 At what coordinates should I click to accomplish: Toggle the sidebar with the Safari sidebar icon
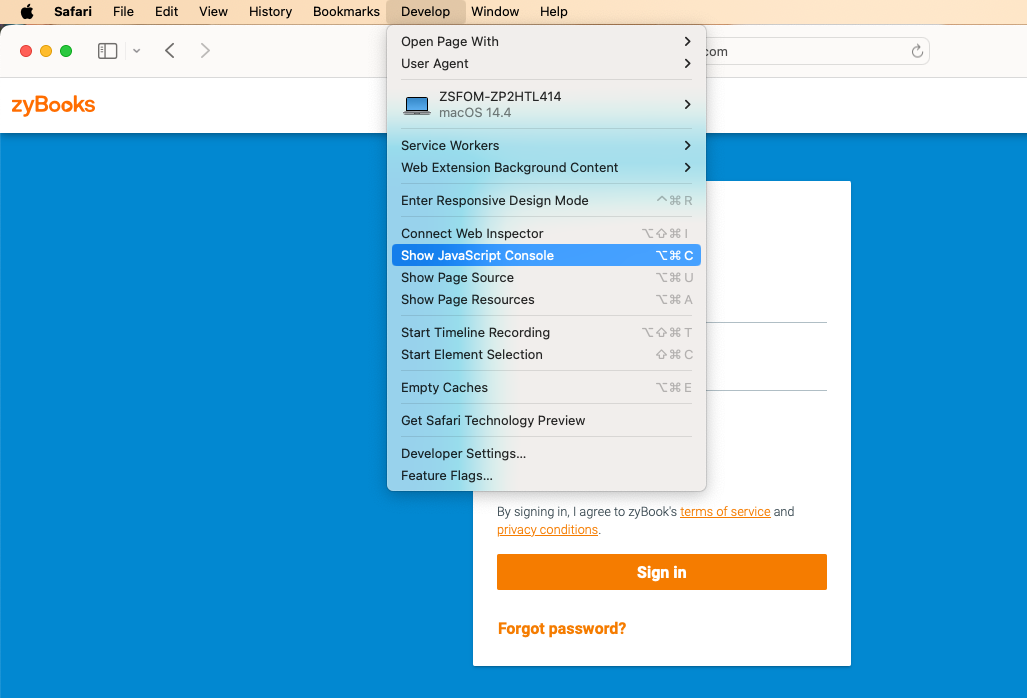click(107, 50)
